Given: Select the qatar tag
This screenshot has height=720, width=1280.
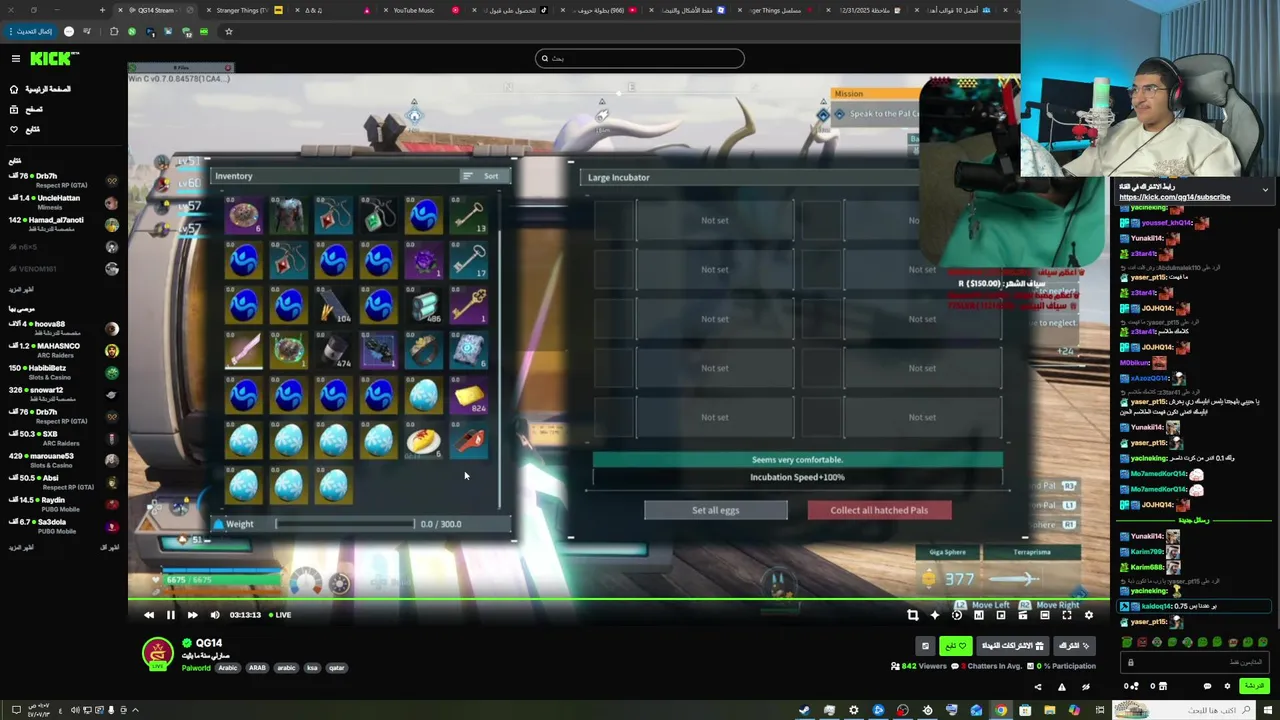Looking at the screenshot, I should (x=336, y=668).
